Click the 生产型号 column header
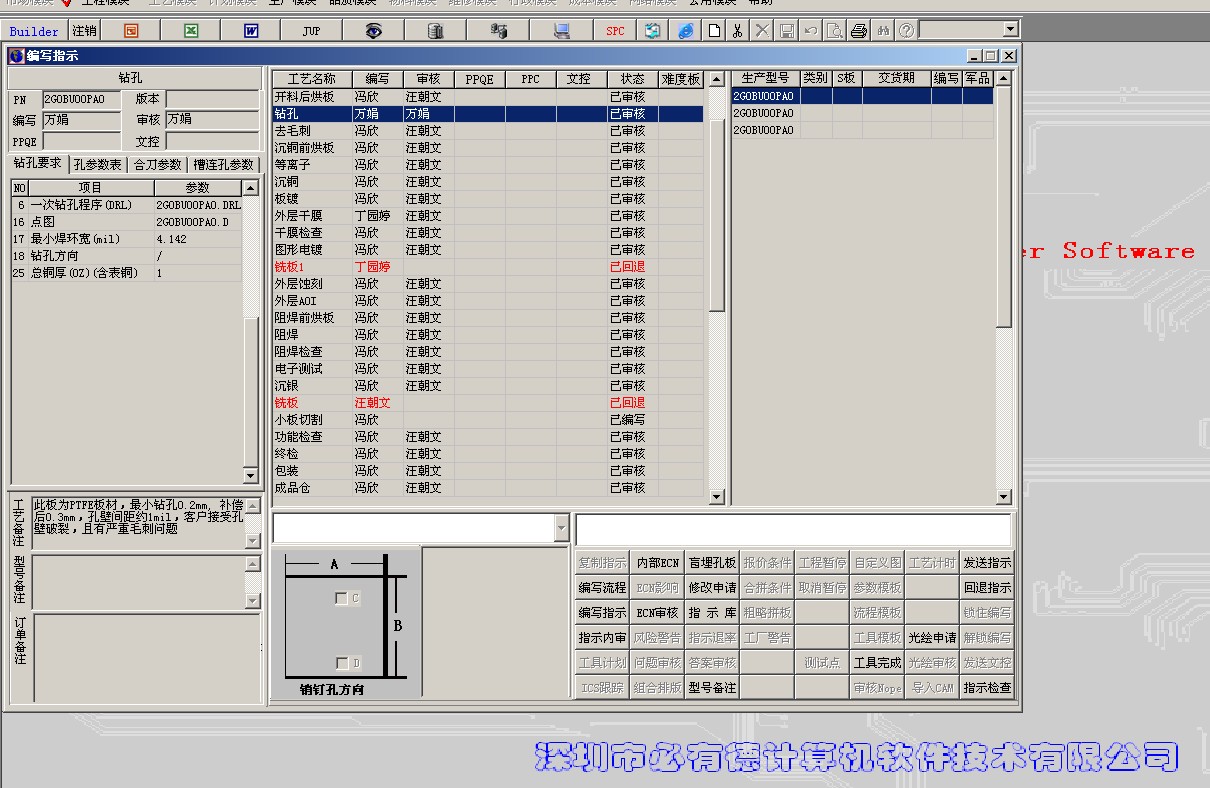 click(x=765, y=78)
